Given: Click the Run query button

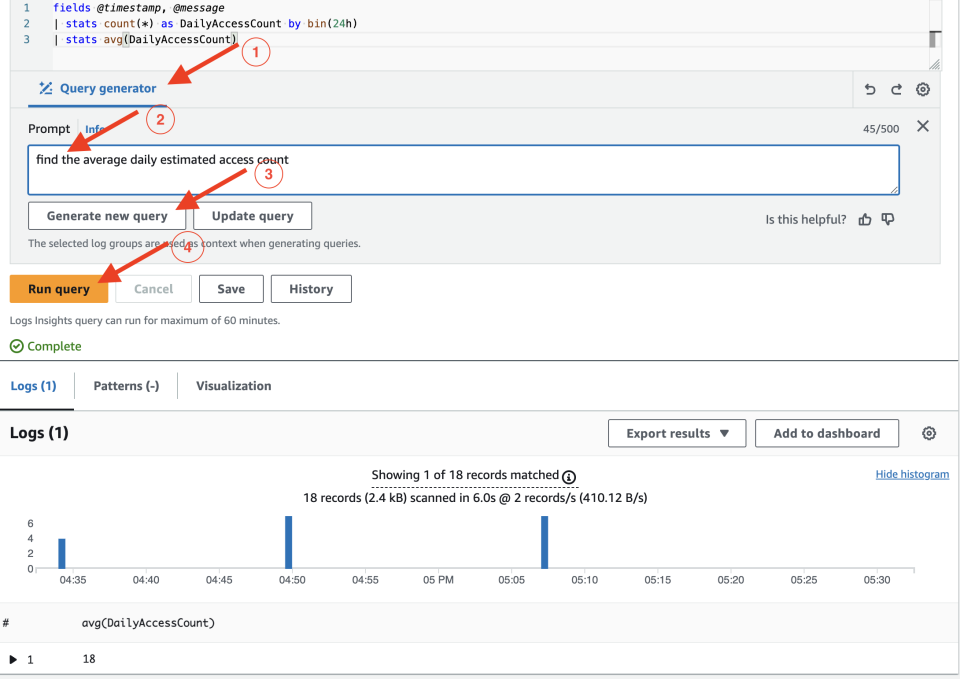Looking at the screenshot, I should (x=58, y=288).
